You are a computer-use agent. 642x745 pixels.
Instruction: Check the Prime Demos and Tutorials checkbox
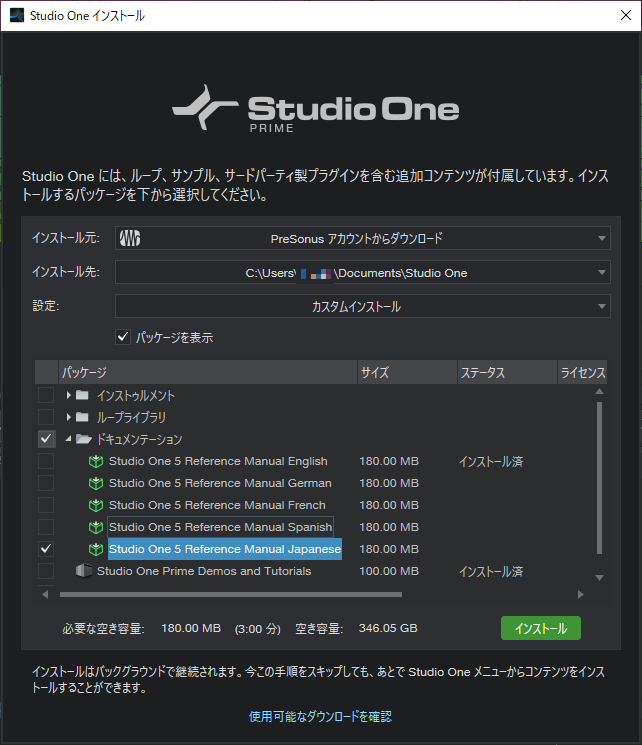(46, 571)
